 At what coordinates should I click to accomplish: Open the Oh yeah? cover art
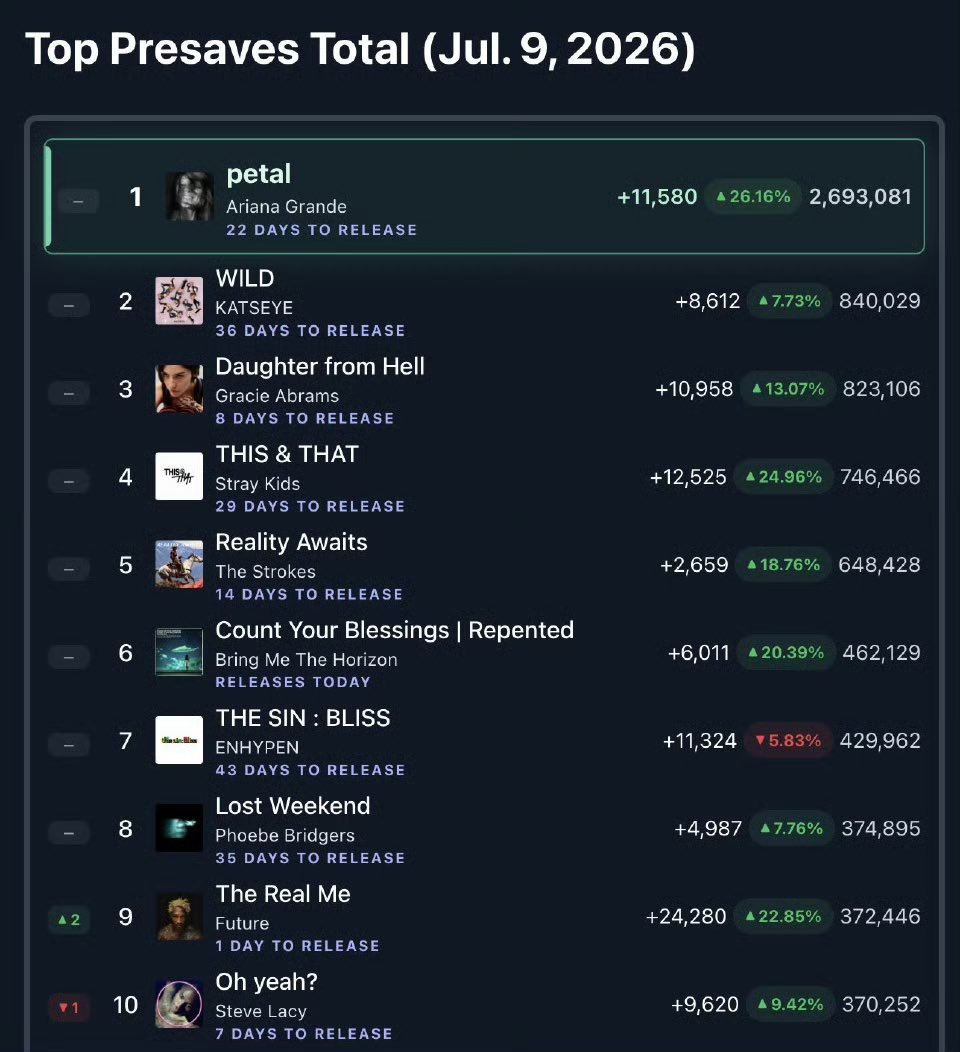coord(179,1004)
